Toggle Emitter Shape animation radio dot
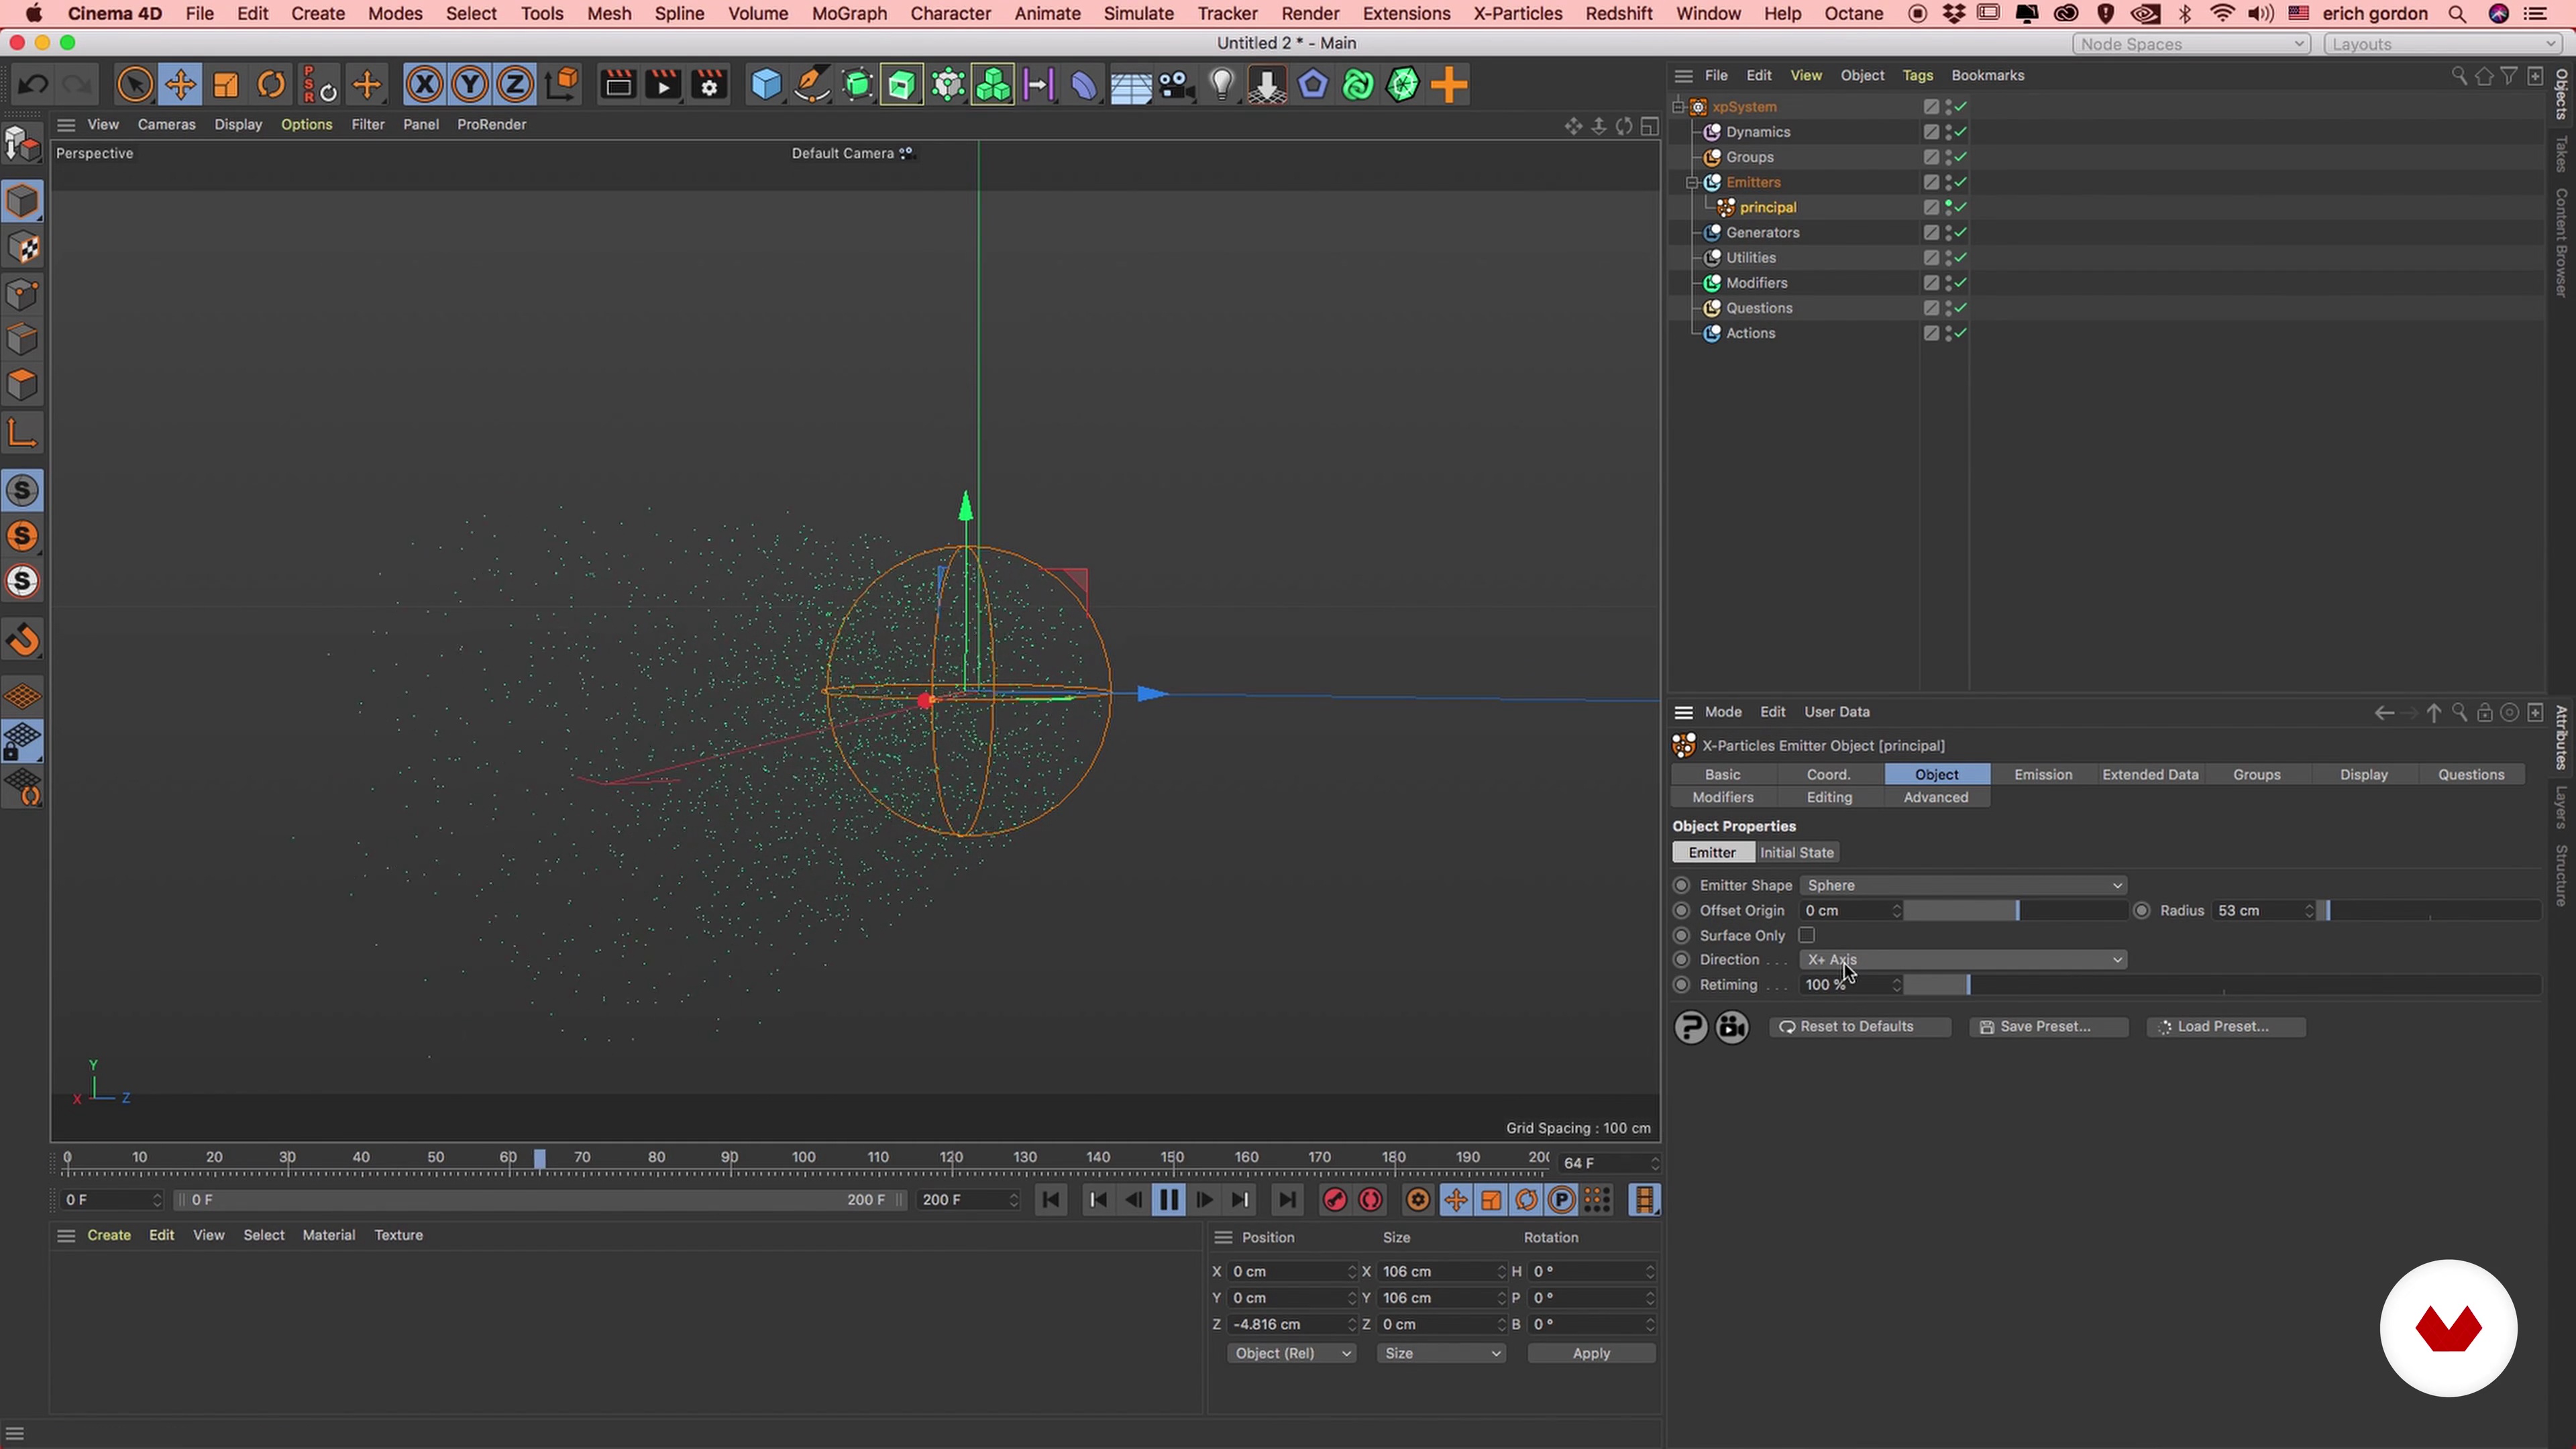Image resolution: width=2576 pixels, height=1449 pixels. point(1681,885)
